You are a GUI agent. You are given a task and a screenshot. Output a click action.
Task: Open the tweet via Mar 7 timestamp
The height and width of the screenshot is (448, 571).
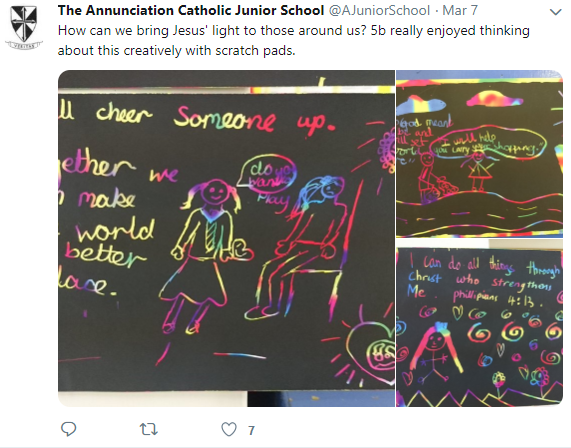460,11
